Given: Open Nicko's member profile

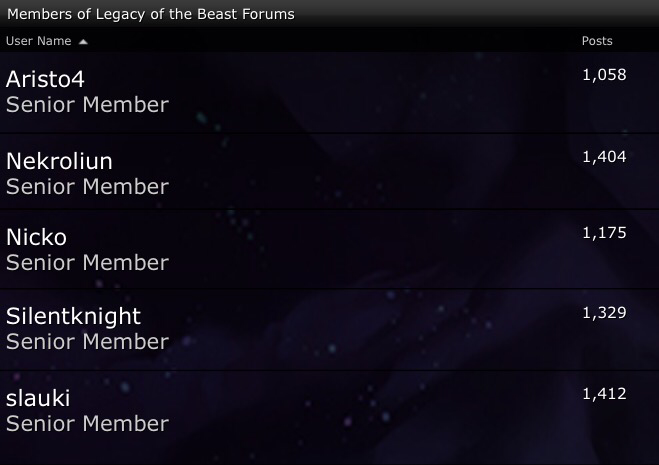Looking at the screenshot, I should [36, 238].
